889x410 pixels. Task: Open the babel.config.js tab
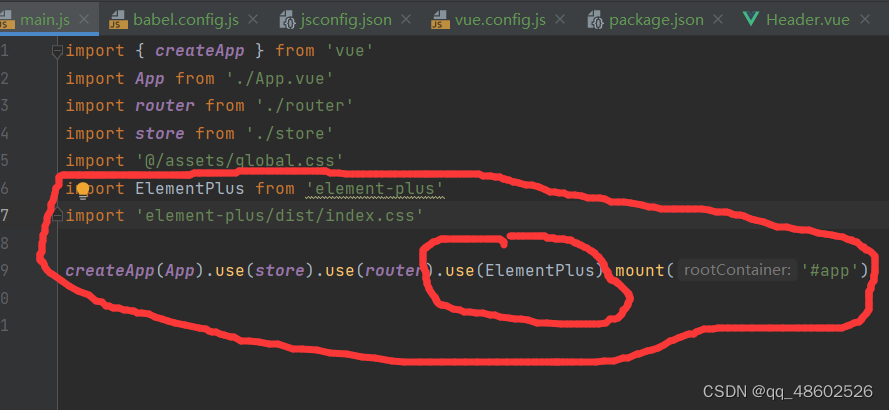[186, 20]
